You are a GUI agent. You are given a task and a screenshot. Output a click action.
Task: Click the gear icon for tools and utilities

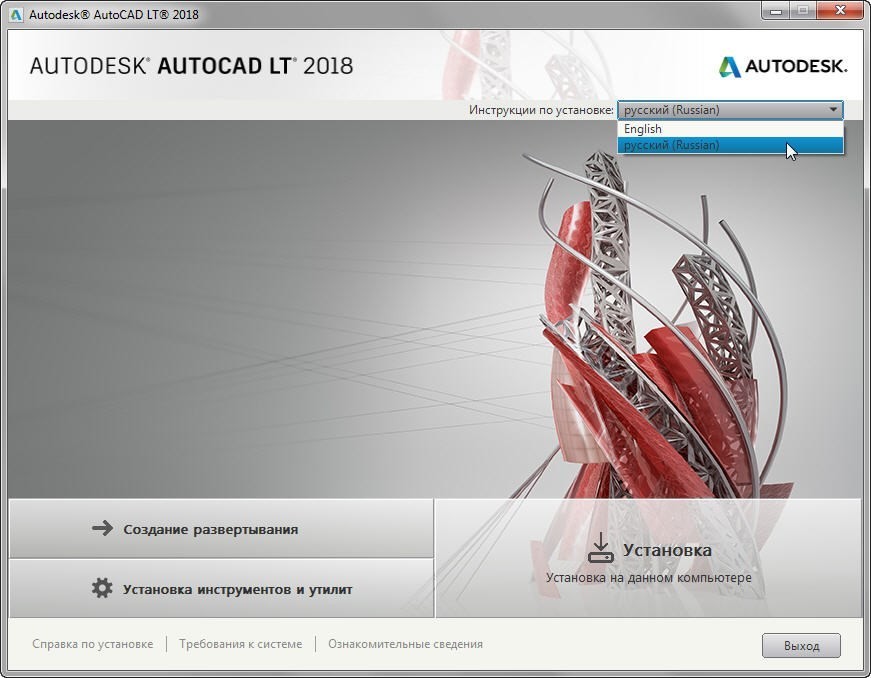tap(102, 588)
